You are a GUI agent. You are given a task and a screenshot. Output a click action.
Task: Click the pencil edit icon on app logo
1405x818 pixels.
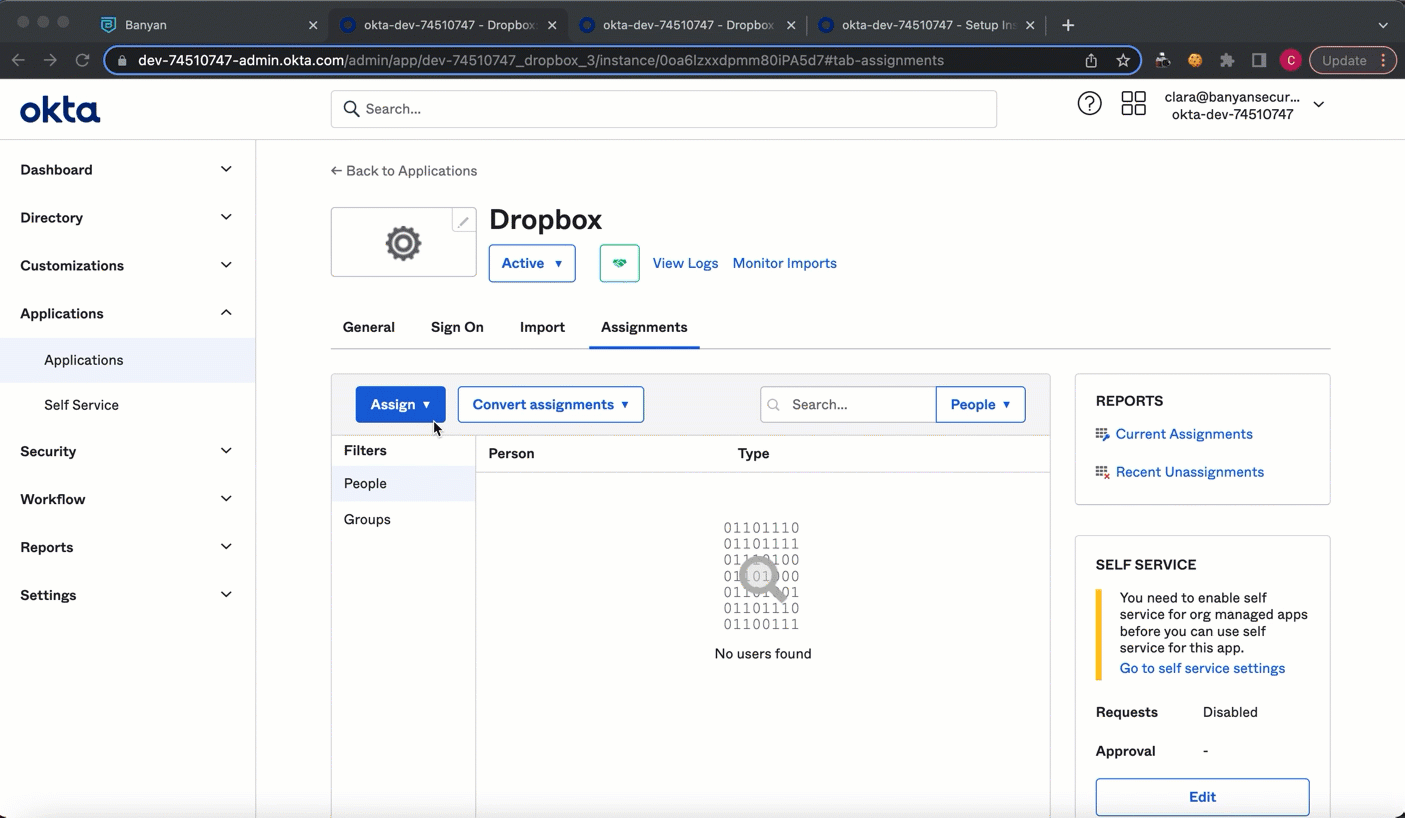click(463, 222)
